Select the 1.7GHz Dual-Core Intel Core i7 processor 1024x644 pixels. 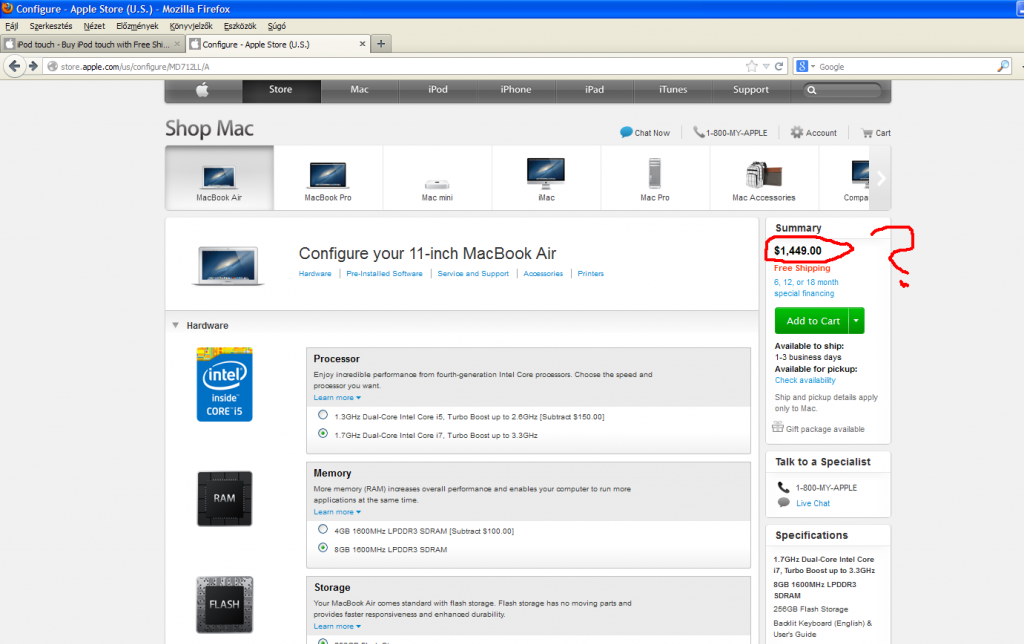tap(323, 433)
